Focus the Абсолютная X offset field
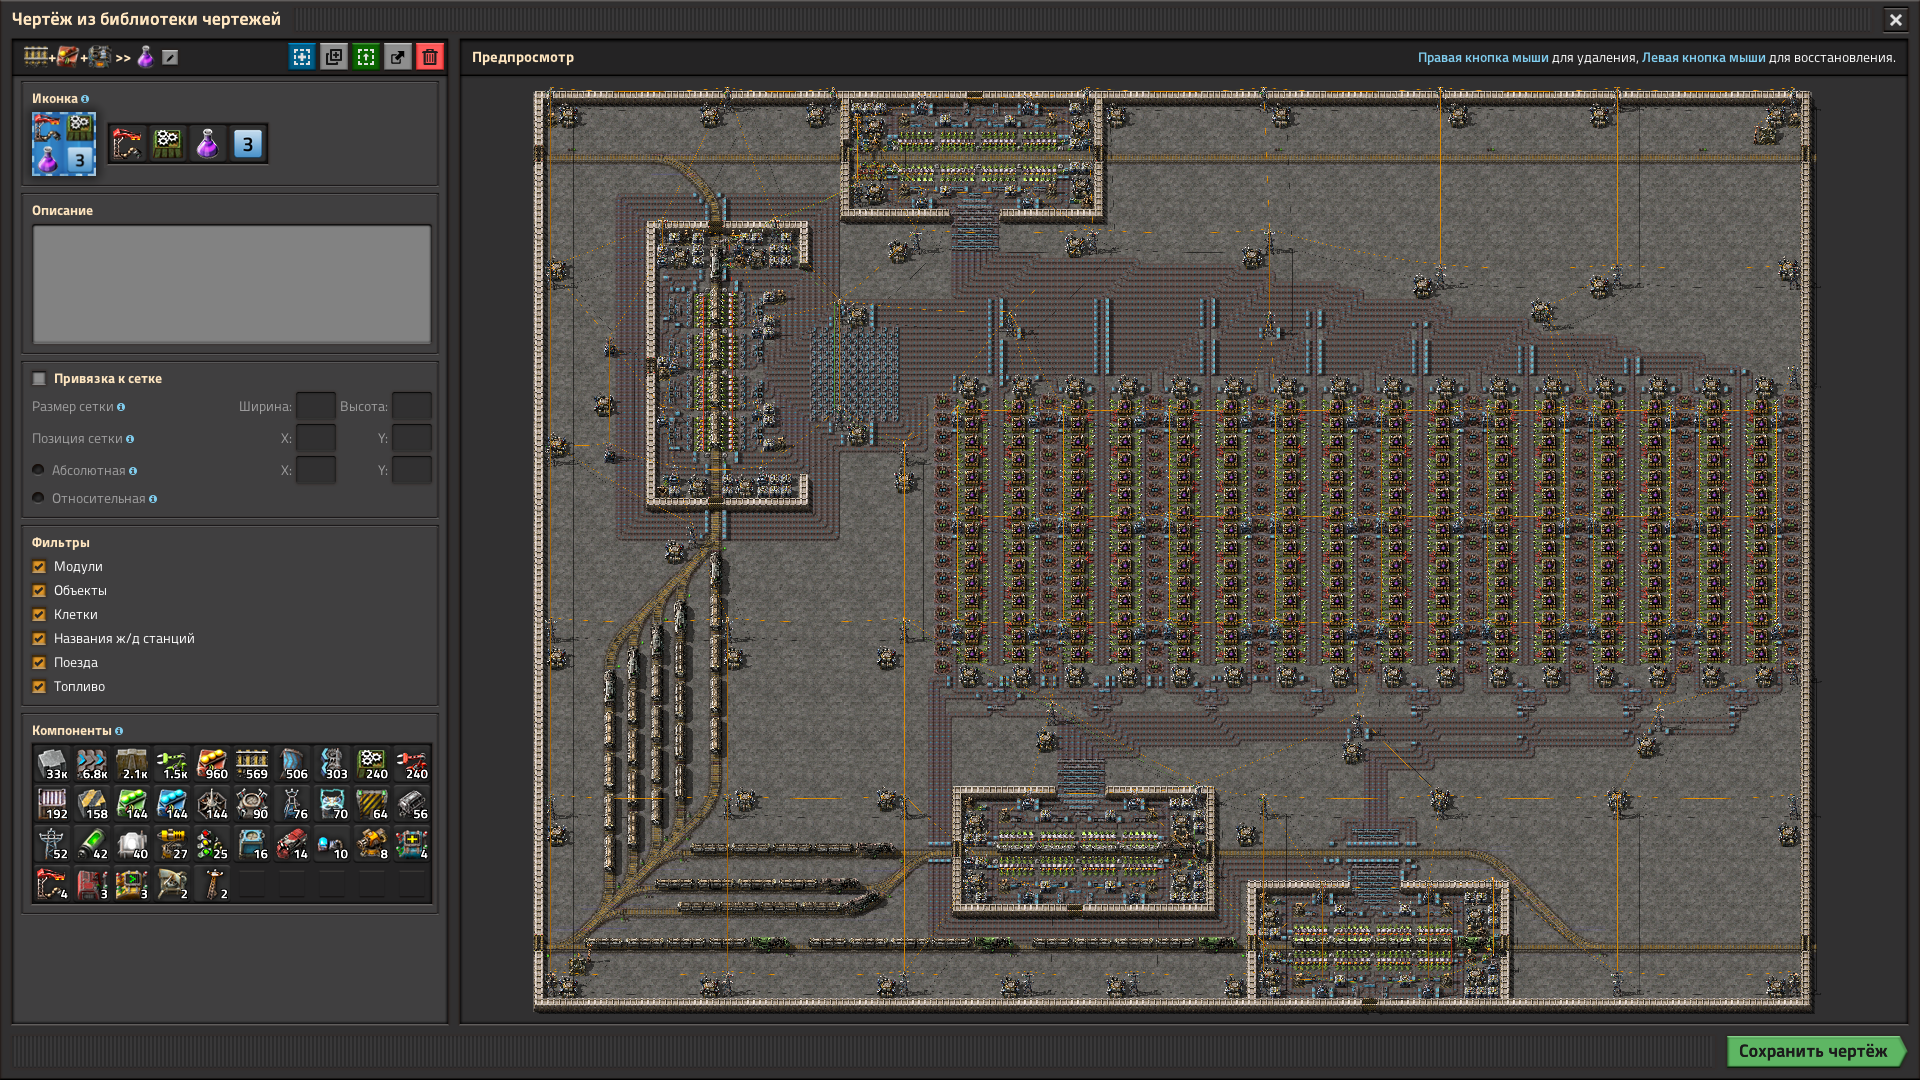 pos(316,470)
